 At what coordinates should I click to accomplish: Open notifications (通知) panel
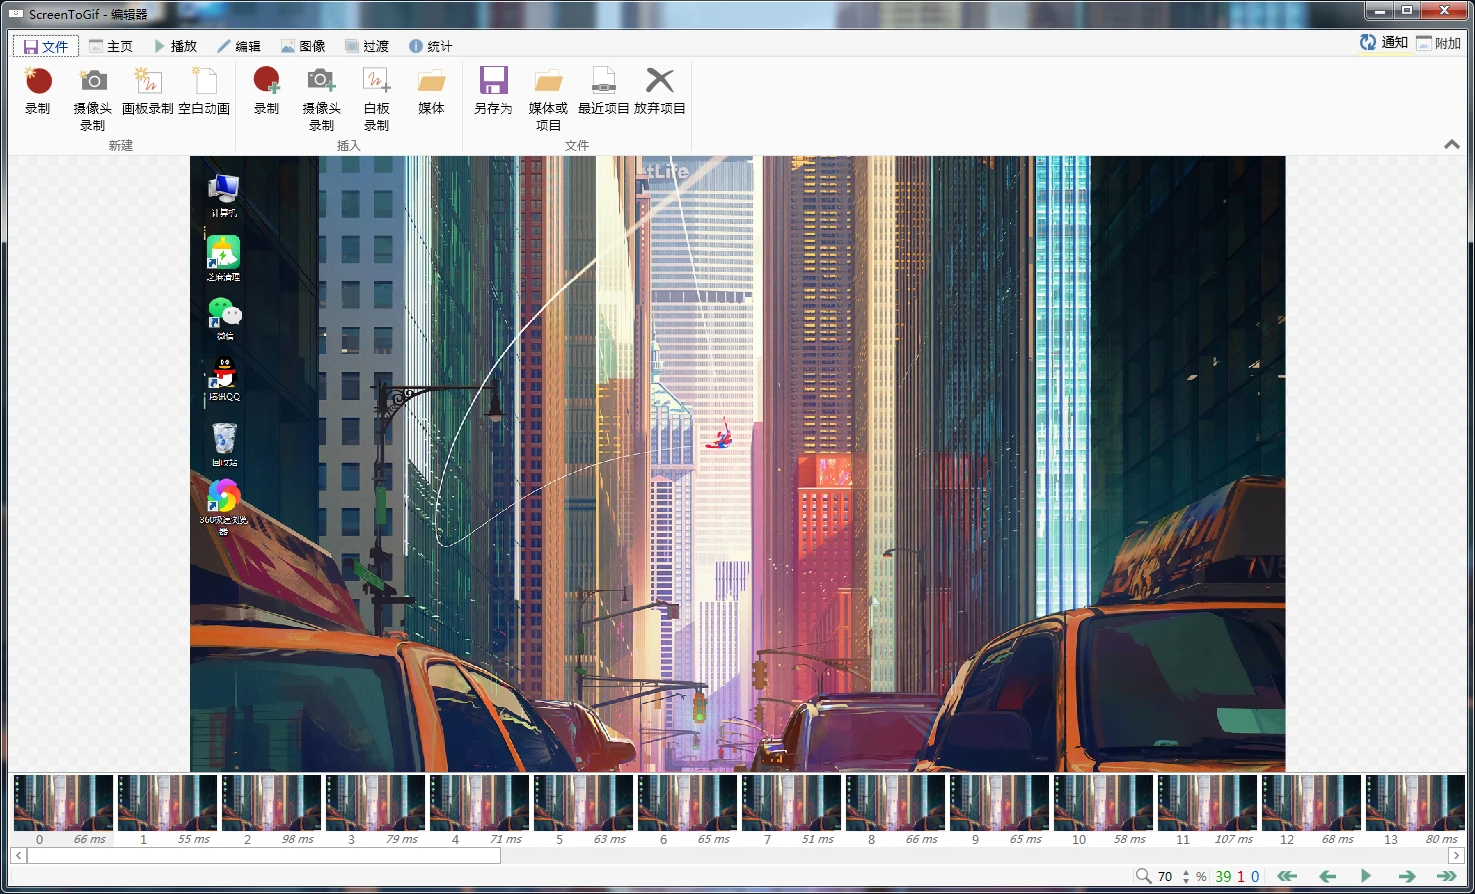point(1384,43)
